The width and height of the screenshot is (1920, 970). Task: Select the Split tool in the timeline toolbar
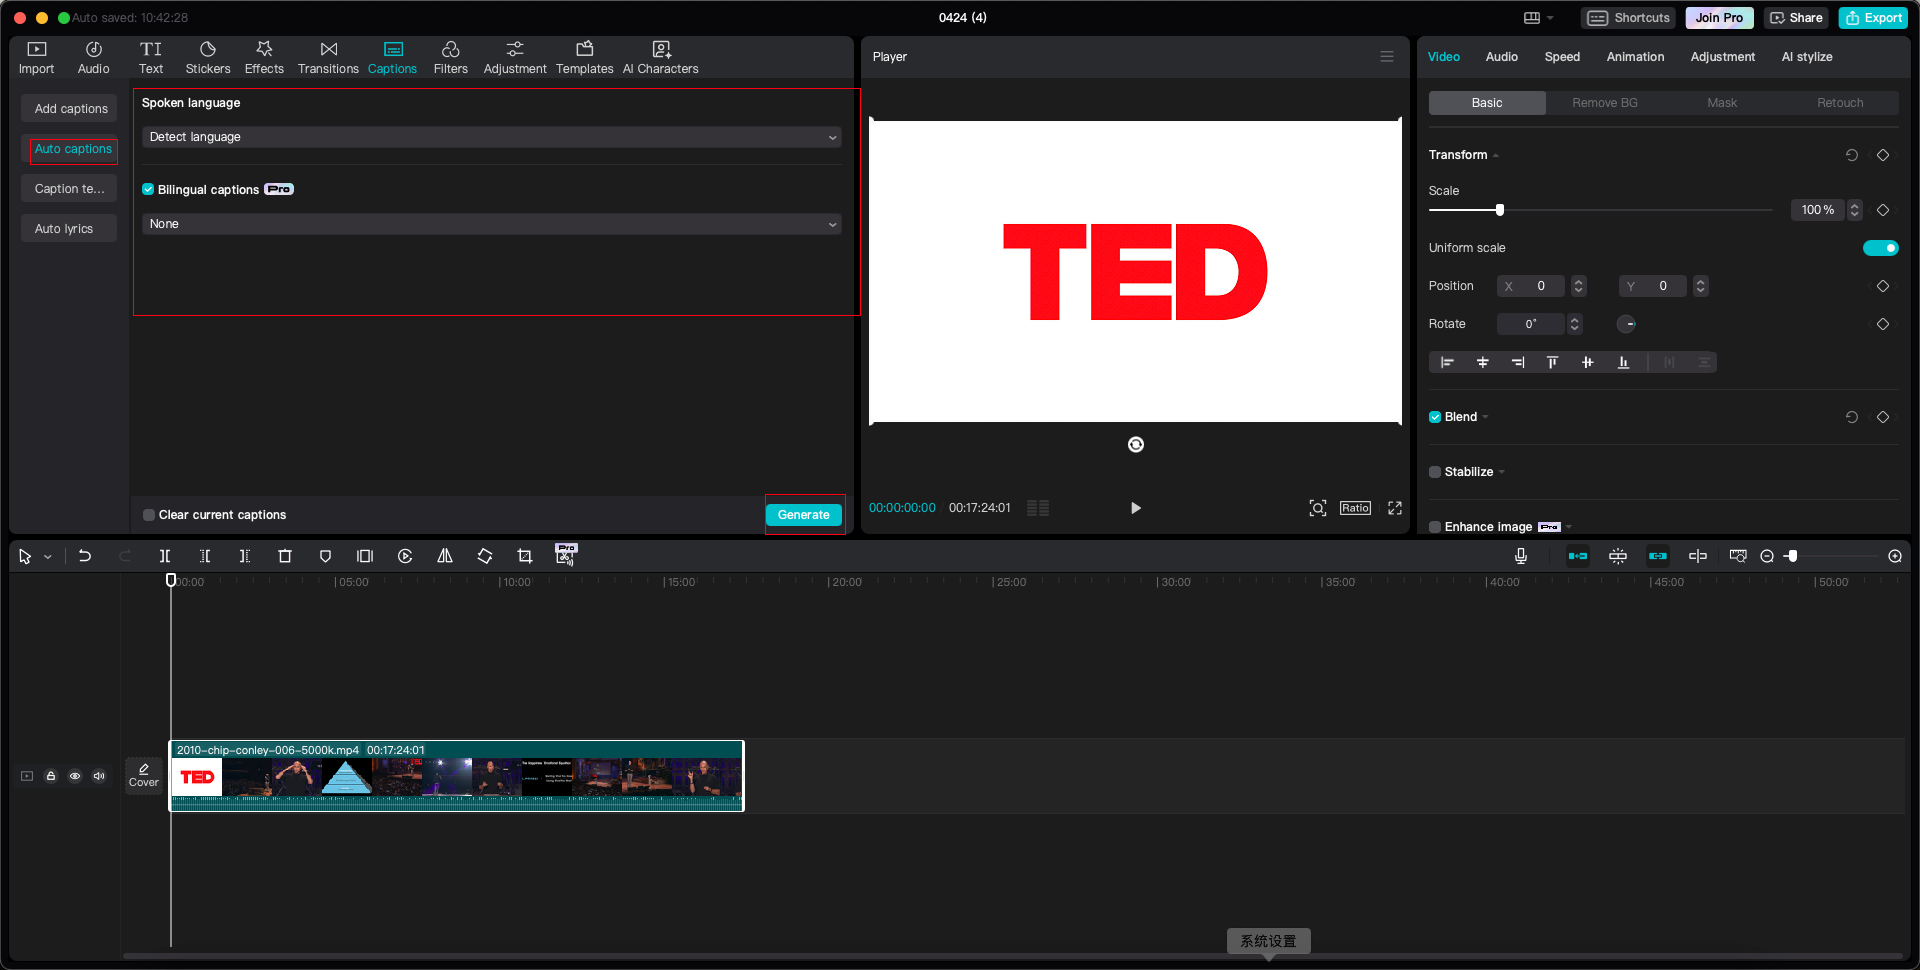pos(165,556)
